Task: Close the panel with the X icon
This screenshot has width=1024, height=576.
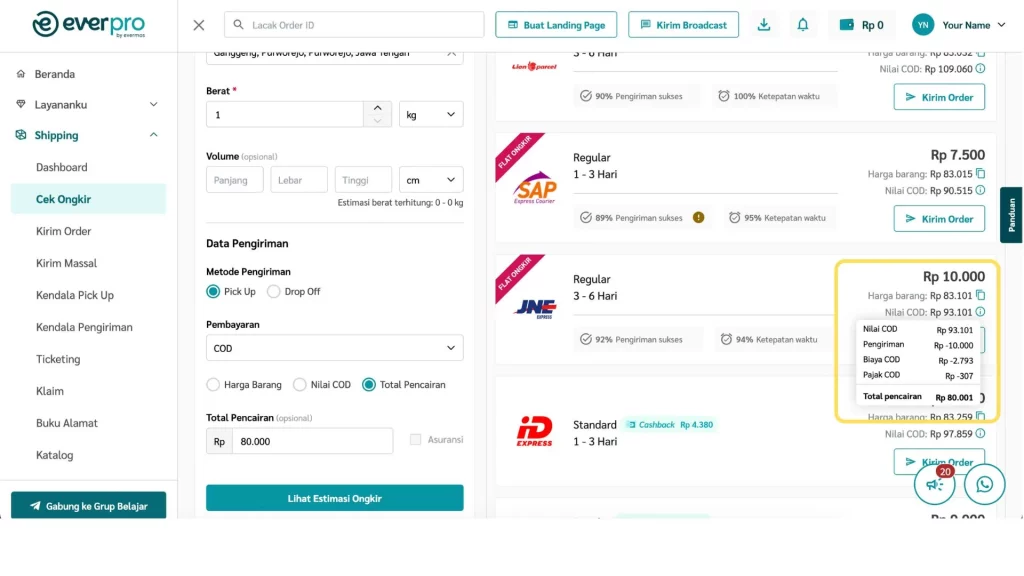Action: click(x=199, y=25)
